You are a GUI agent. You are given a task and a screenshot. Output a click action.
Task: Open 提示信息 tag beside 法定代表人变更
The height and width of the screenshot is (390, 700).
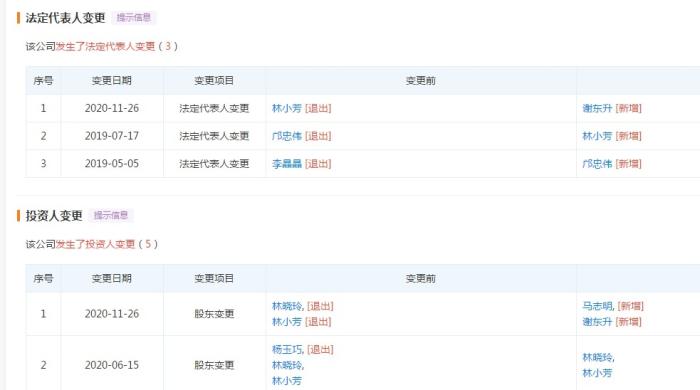(133, 18)
